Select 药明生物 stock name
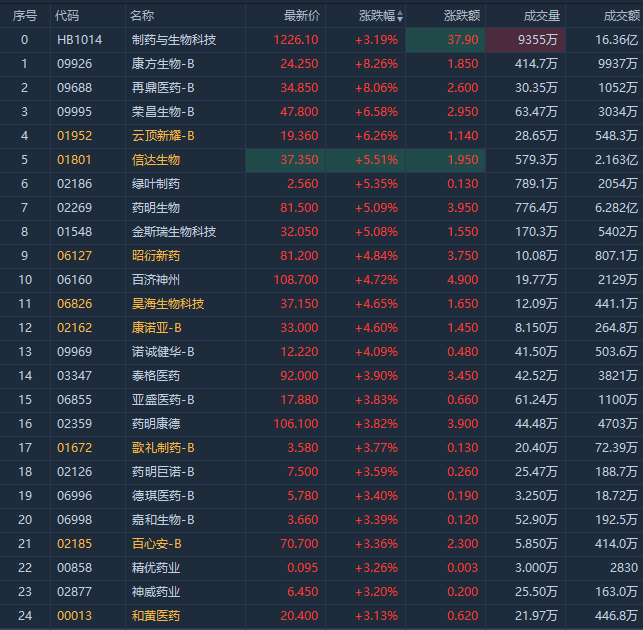The height and width of the screenshot is (630, 643). pyautogui.click(x=156, y=208)
